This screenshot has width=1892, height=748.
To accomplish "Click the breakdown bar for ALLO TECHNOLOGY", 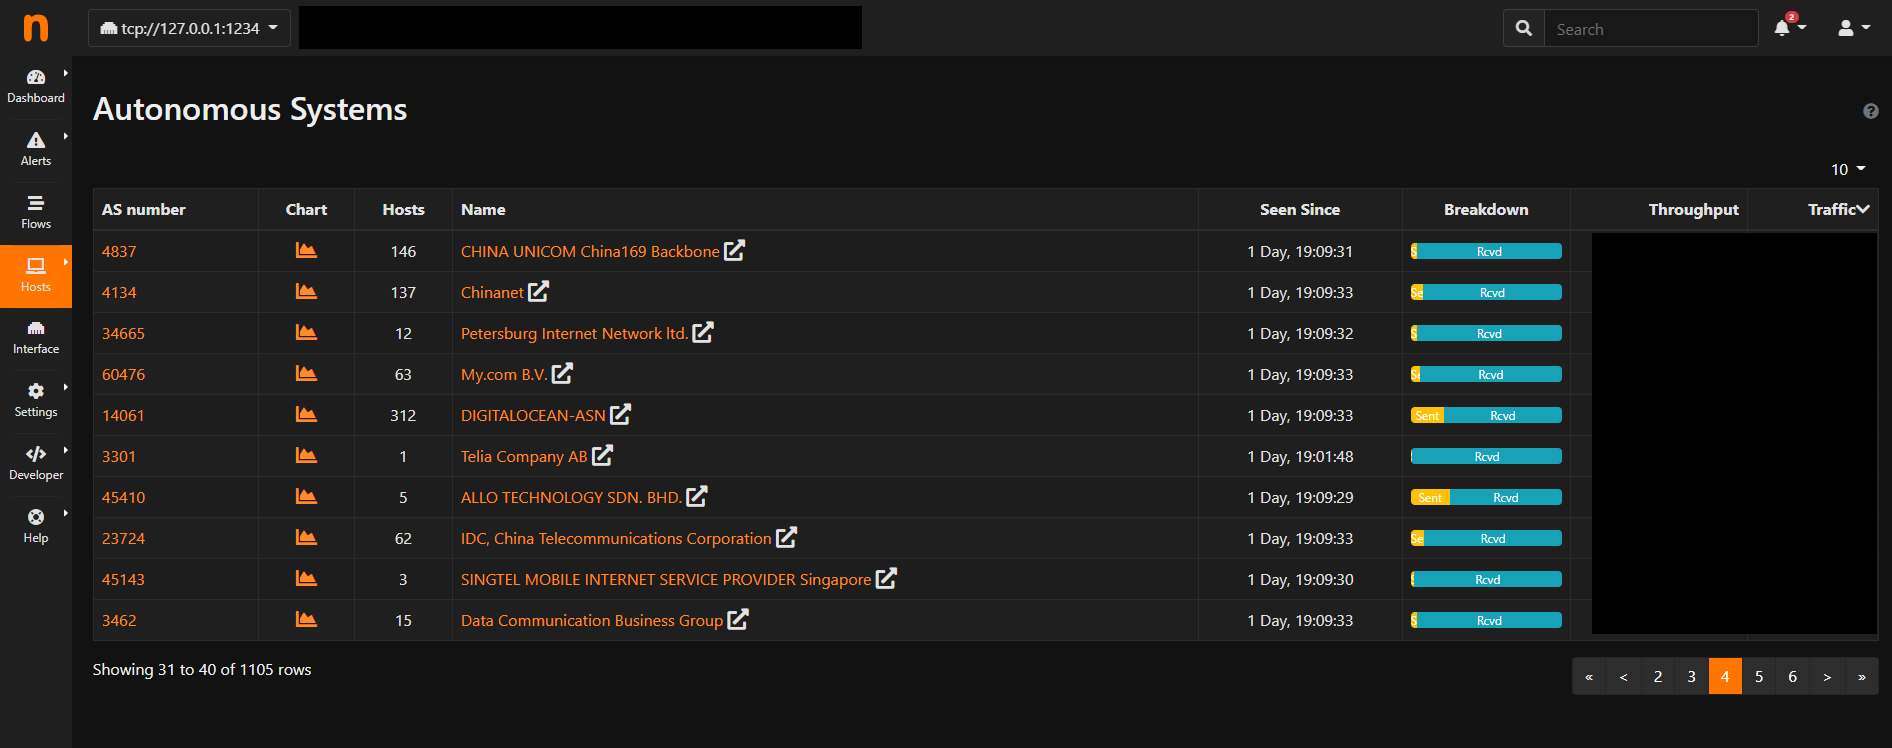I will coord(1486,497).
